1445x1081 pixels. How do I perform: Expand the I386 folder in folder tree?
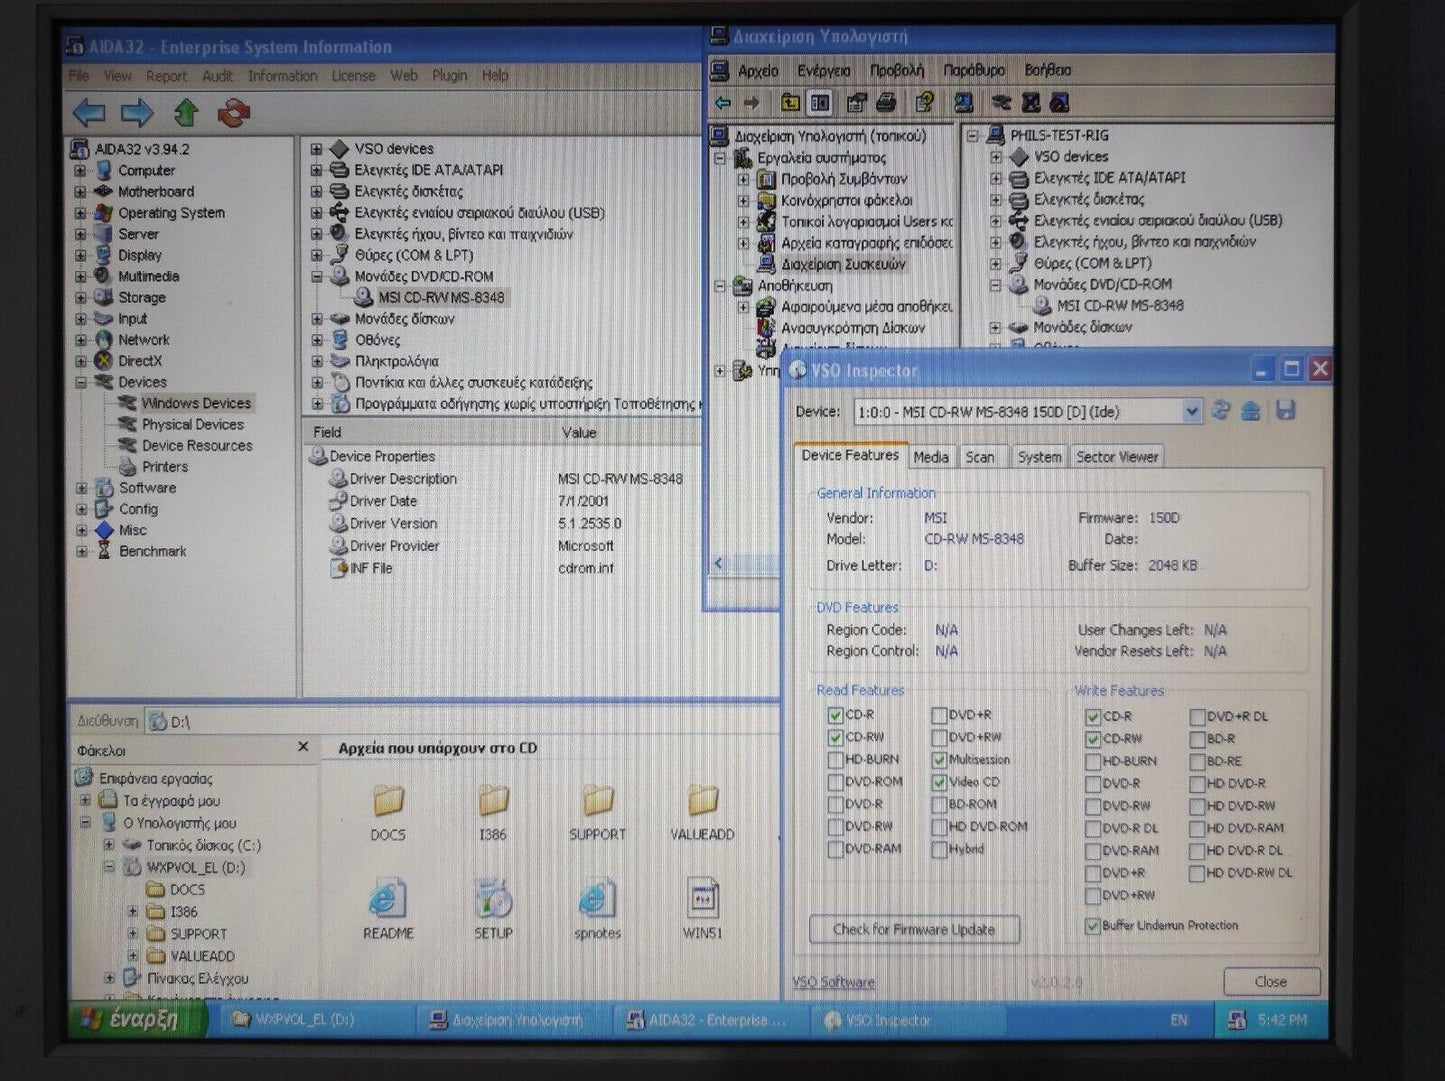click(x=132, y=912)
